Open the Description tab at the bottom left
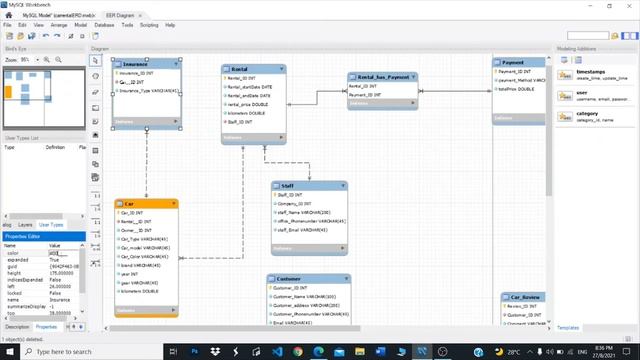The height and width of the screenshot is (360, 640). [17, 327]
